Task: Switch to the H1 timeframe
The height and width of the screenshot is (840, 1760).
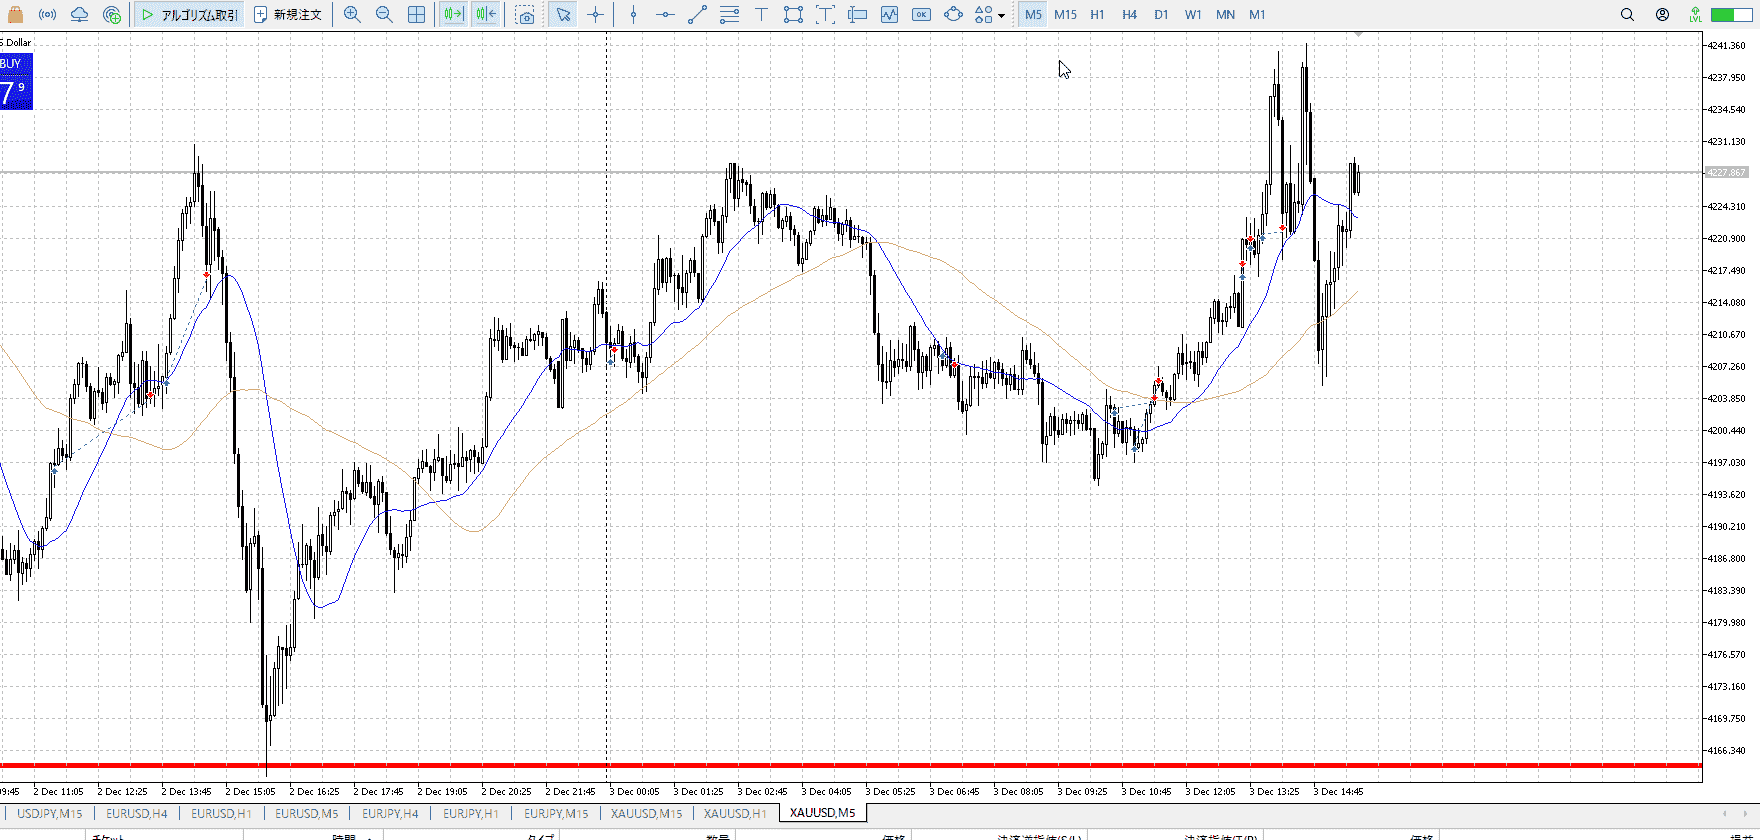Action: [x=1097, y=15]
